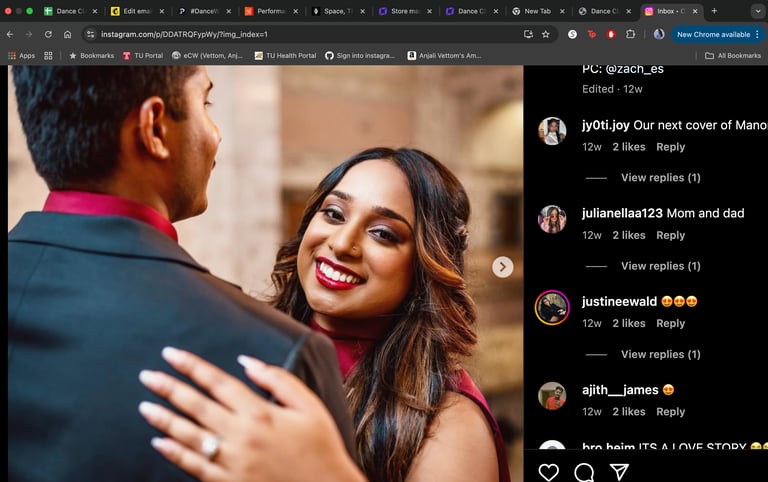View replies under justineewald's comment
This screenshot has height=482, width=768.
[x=660, y=355]
